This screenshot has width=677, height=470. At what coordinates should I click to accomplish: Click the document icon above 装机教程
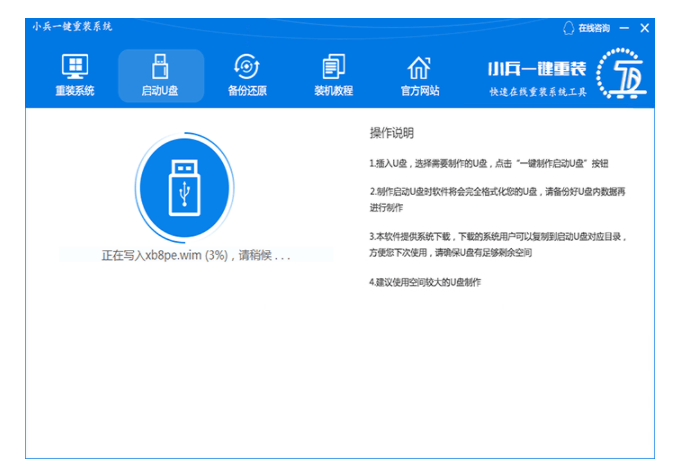coord(333,67)
